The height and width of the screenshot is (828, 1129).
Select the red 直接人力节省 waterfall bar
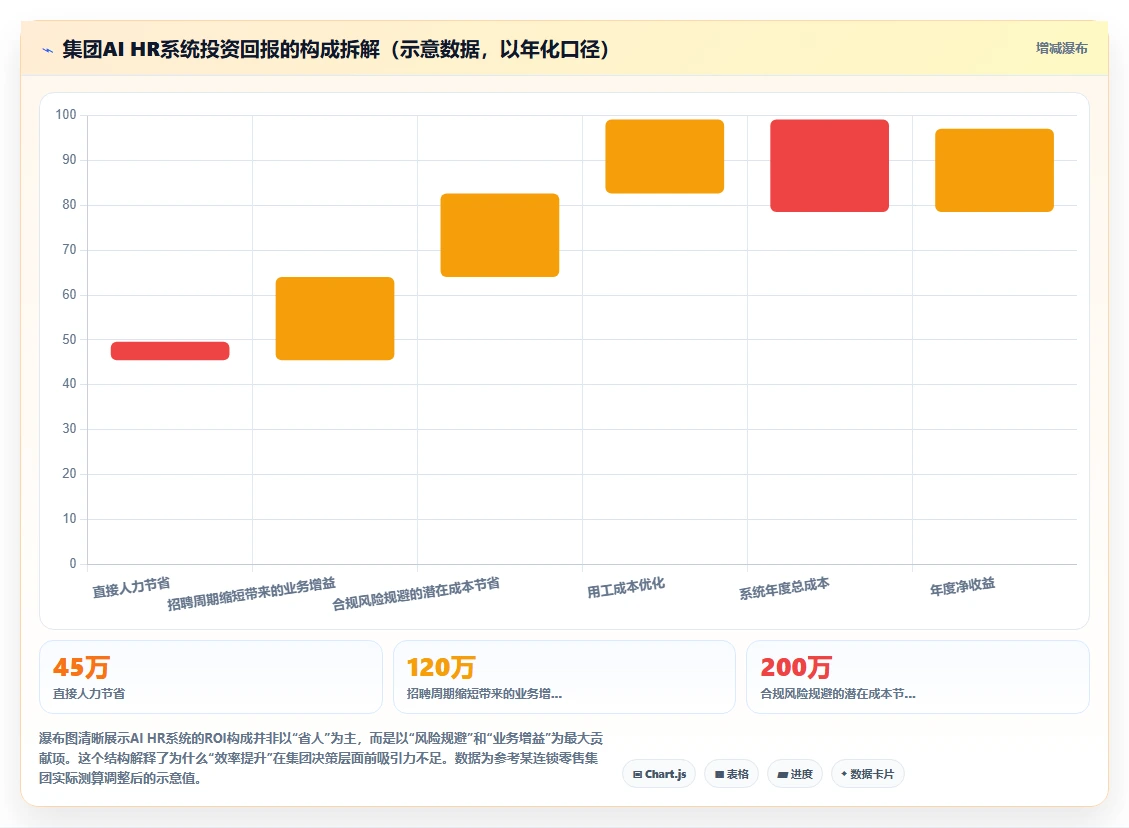[170, 351]
